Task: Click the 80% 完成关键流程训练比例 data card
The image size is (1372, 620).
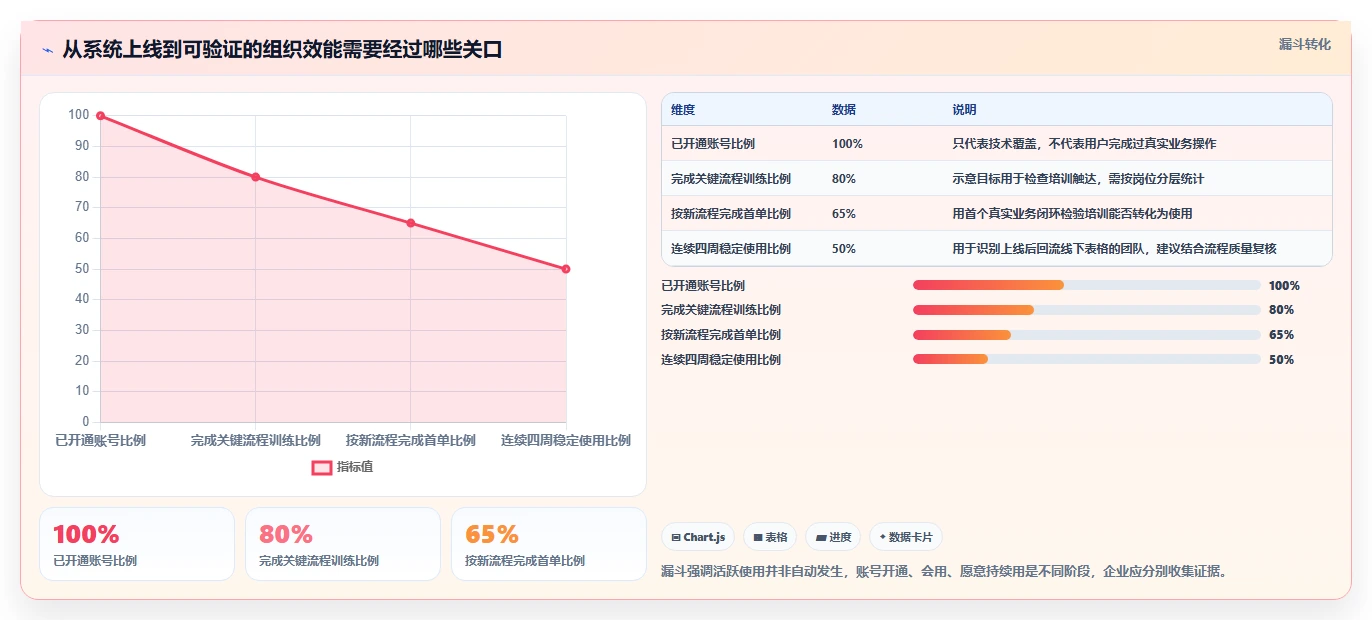Action: pyautogui.click(x=343, y=544)
